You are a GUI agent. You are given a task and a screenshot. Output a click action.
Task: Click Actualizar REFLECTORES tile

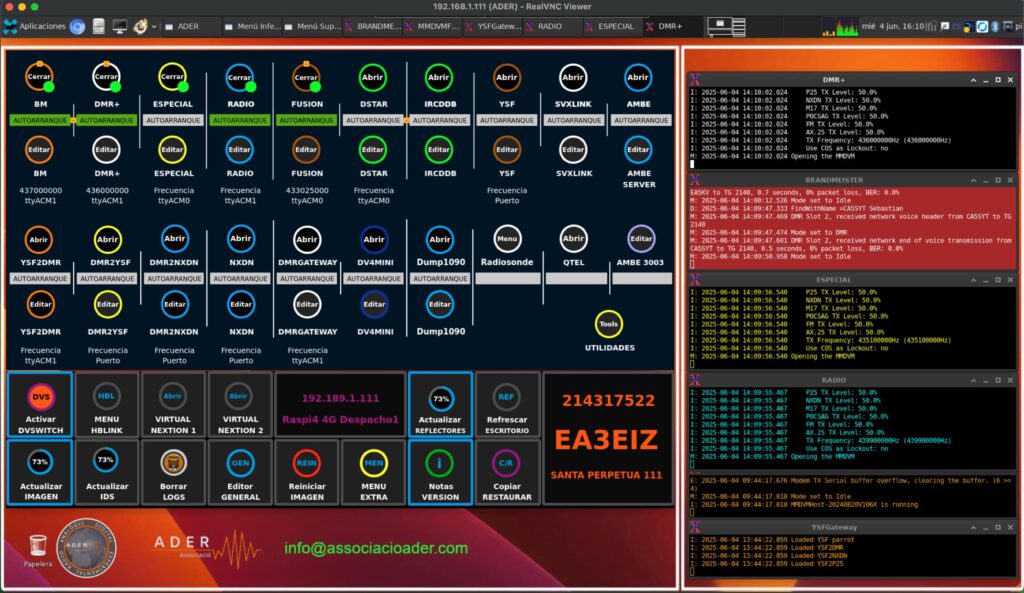tap(440, 405)
